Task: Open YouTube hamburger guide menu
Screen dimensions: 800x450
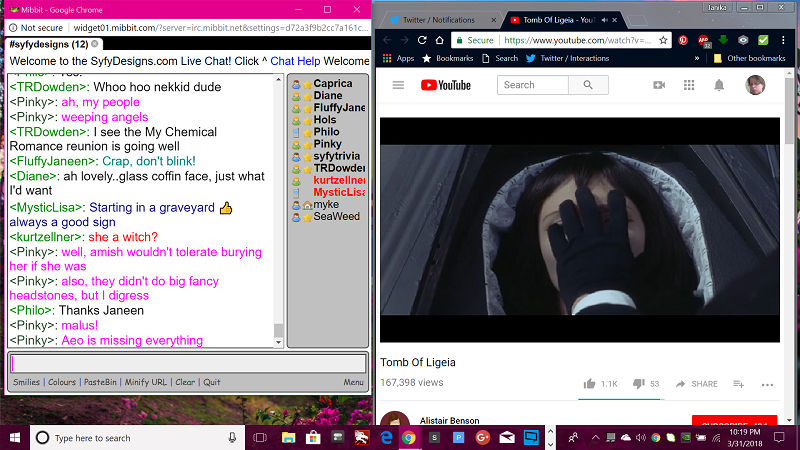Action: (398, 85)
